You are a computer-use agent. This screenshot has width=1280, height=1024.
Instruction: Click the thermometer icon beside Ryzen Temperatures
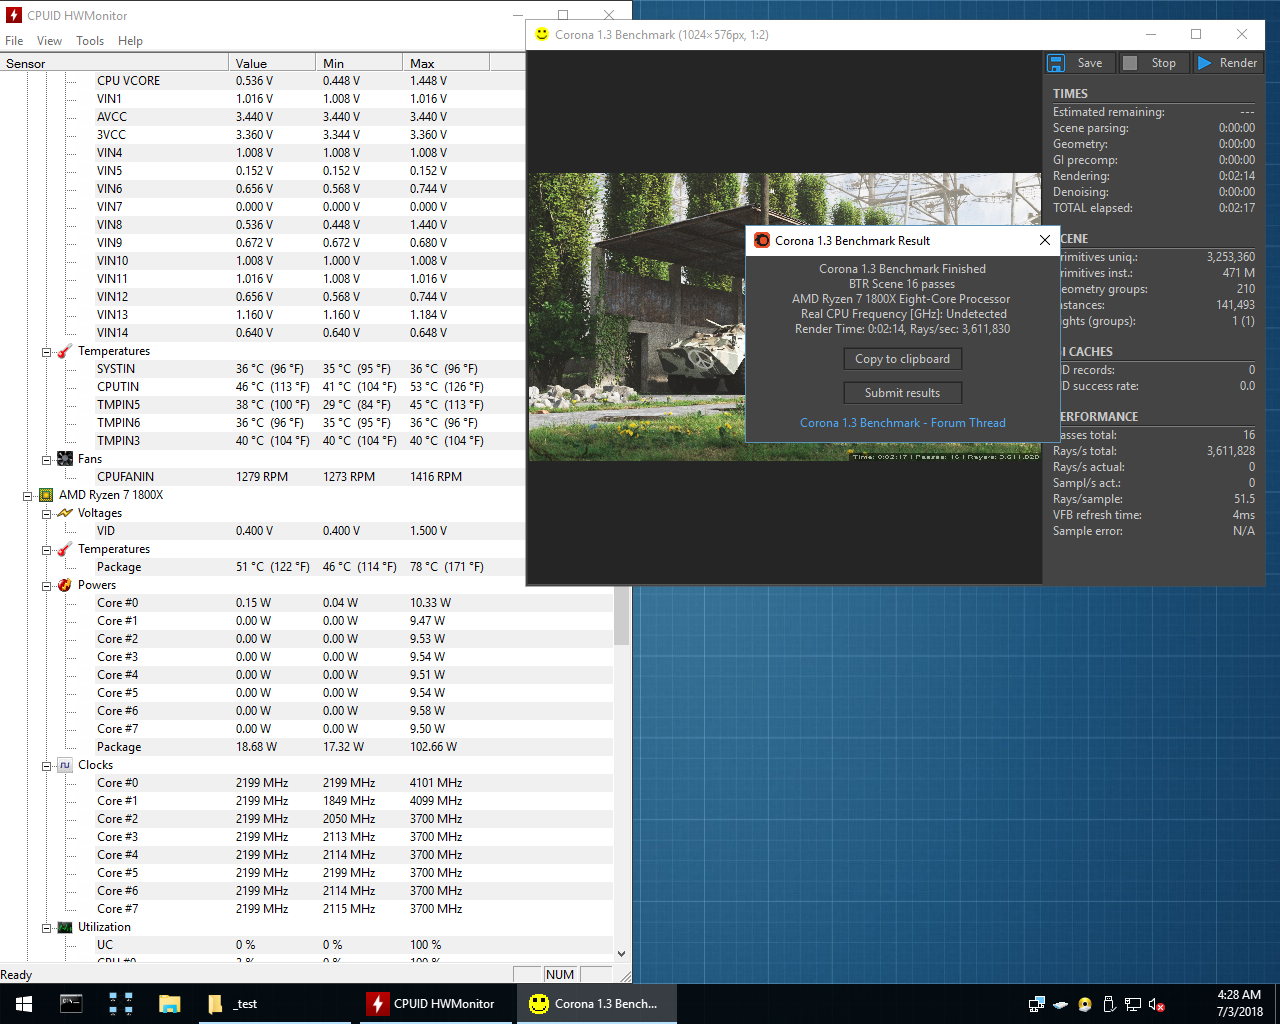[65, 549]
